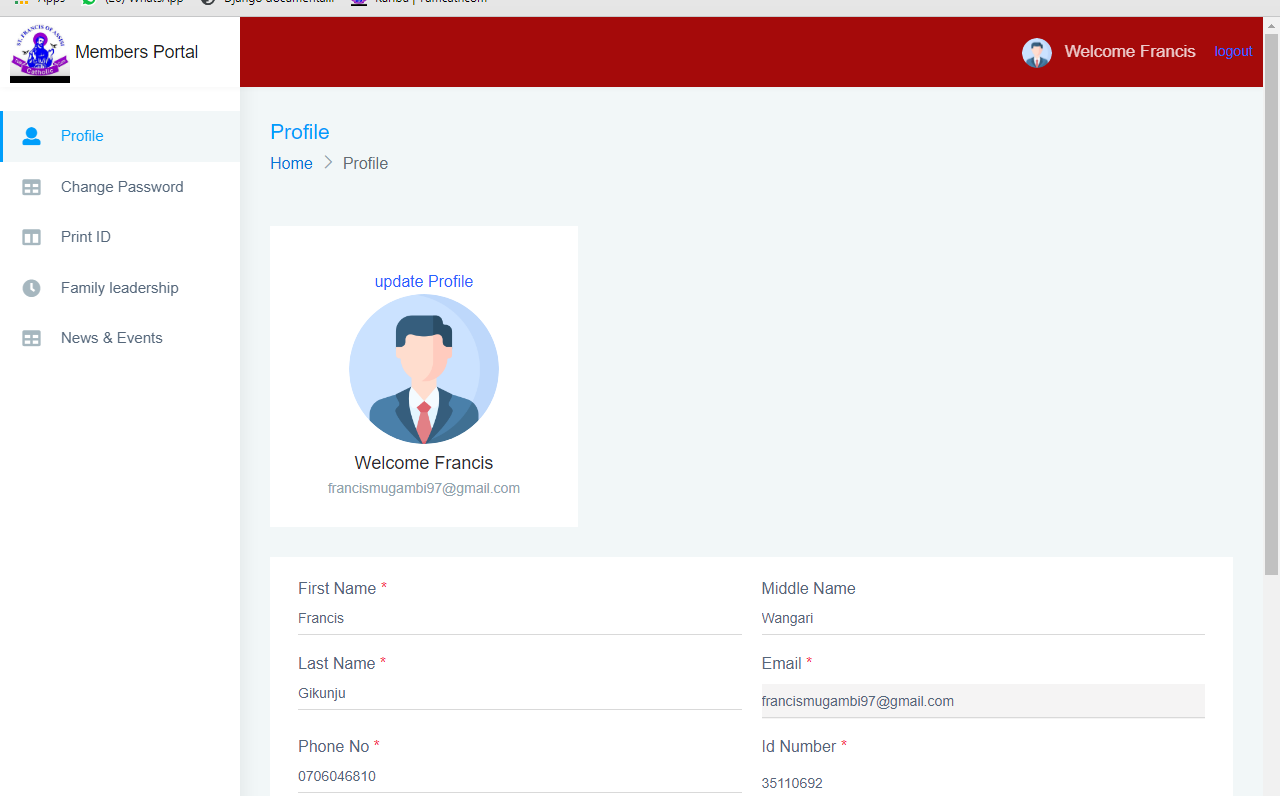Click the First Name input field

[519, 619]
